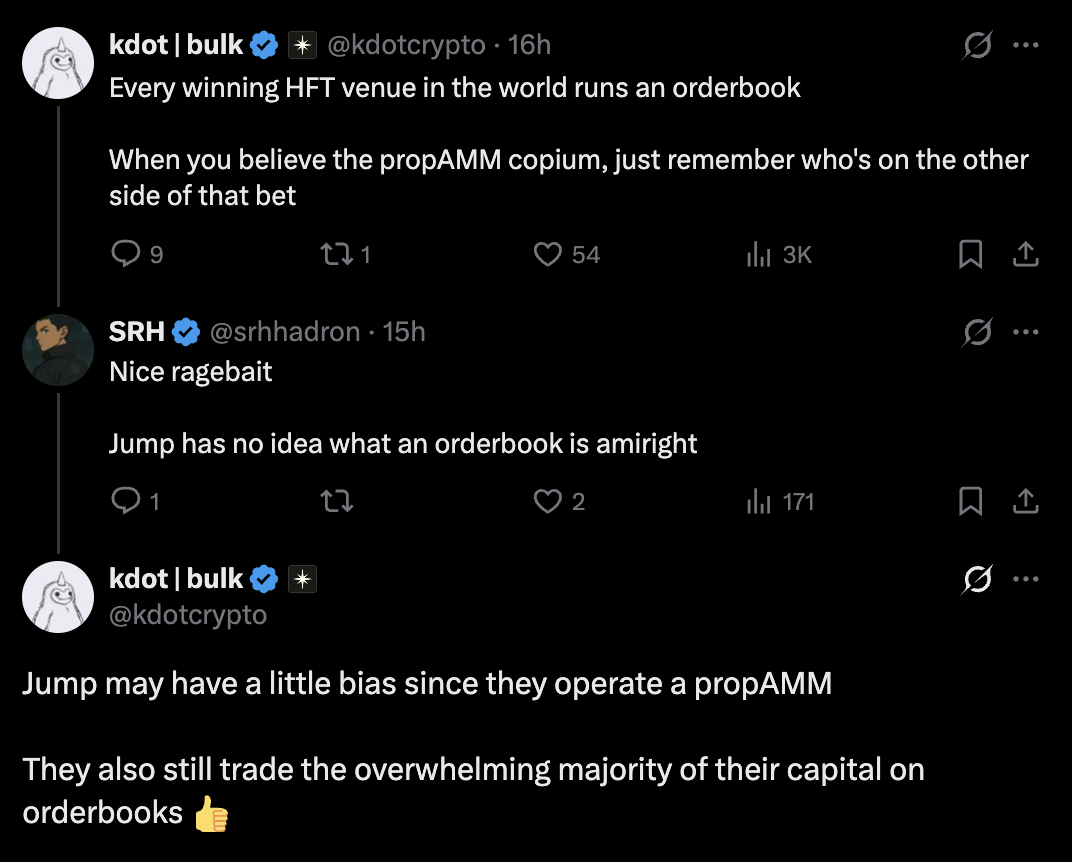The width and height of the screenshot is (1072, 862).
Task: Bookmark SRH's reply tweet
Action: (x=970, y=501)
